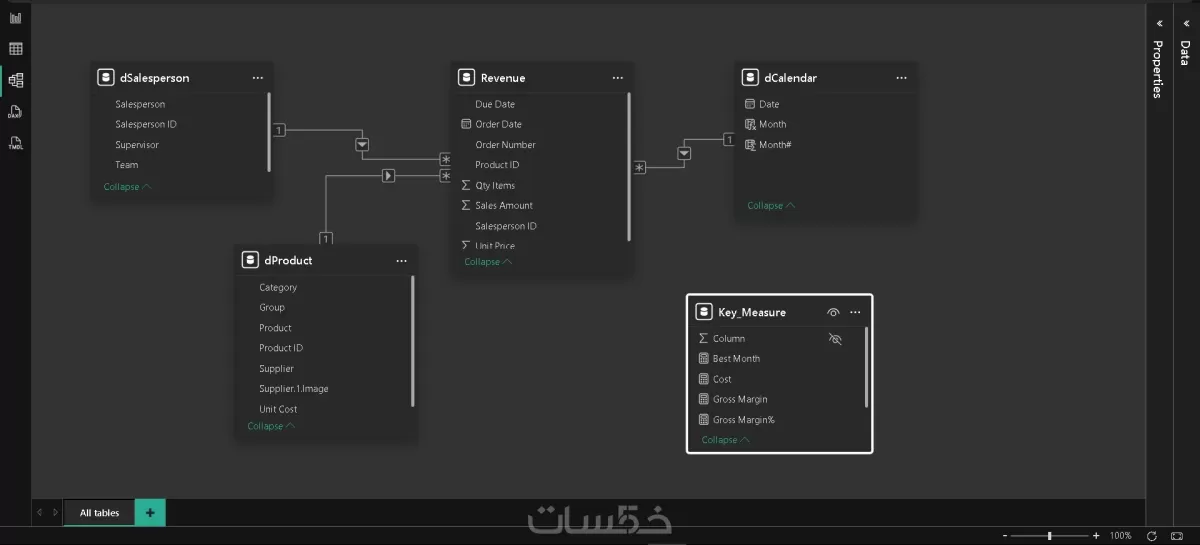Collapse the Revenue table card
The image size is (1200, 545).
487,262
